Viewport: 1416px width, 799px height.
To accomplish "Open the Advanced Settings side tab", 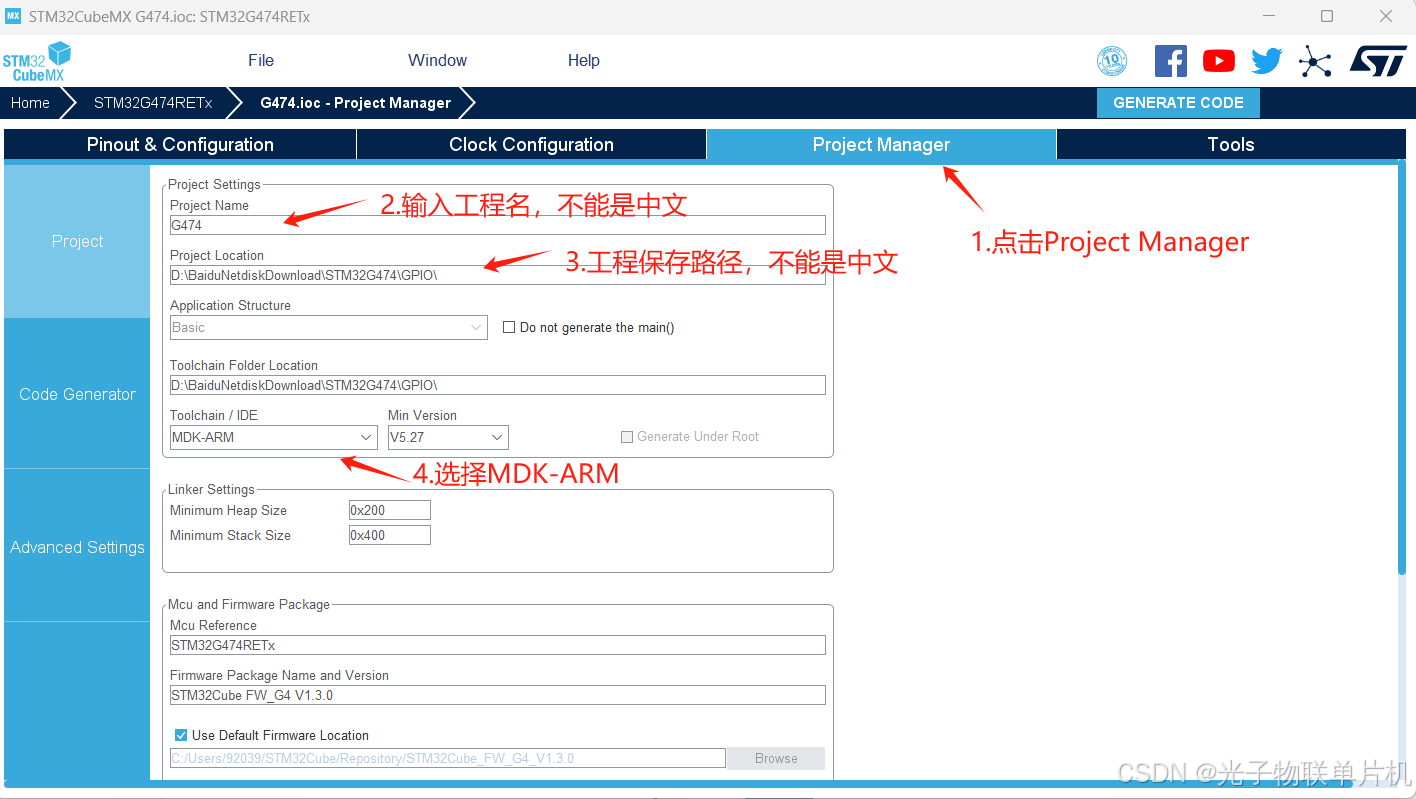I will click(77, 547).
